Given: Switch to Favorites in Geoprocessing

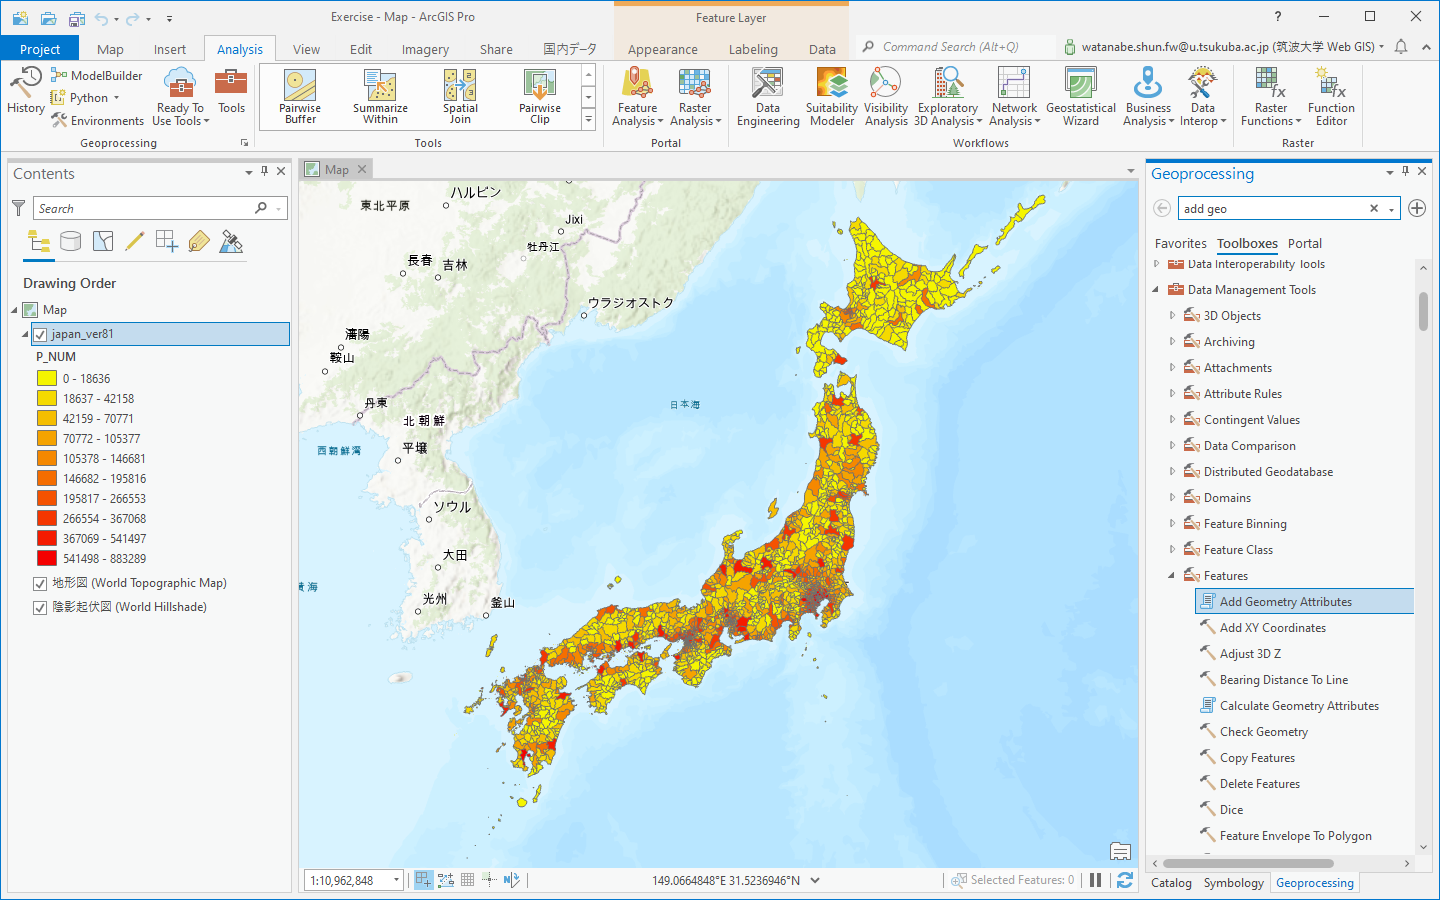Looking at the screenshot, I should (1180, 243).
